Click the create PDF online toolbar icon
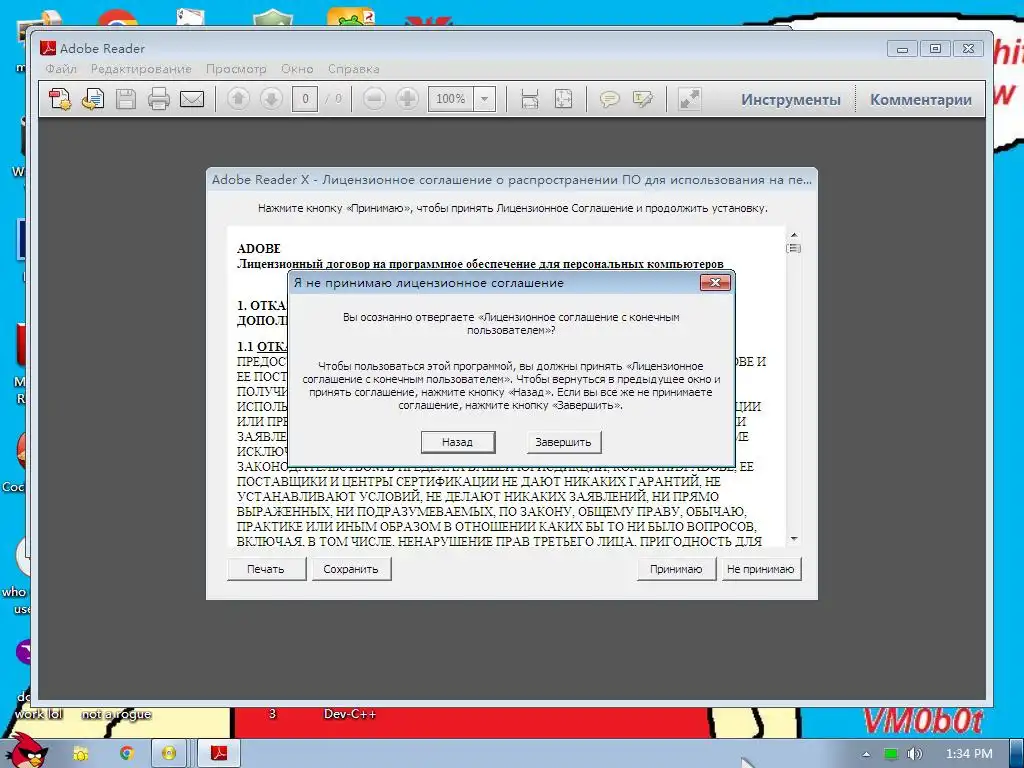Viewport: 1024px width, 768px height. pyautogui.click(x=60, y=99)
